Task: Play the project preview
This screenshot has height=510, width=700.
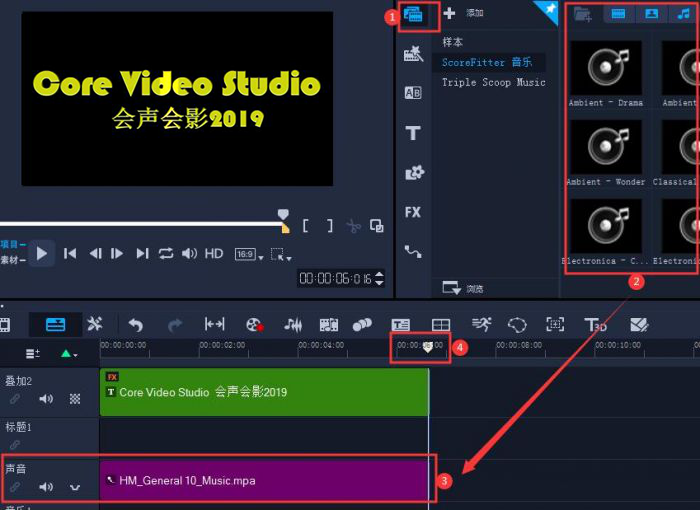Action: click(42, 254)
